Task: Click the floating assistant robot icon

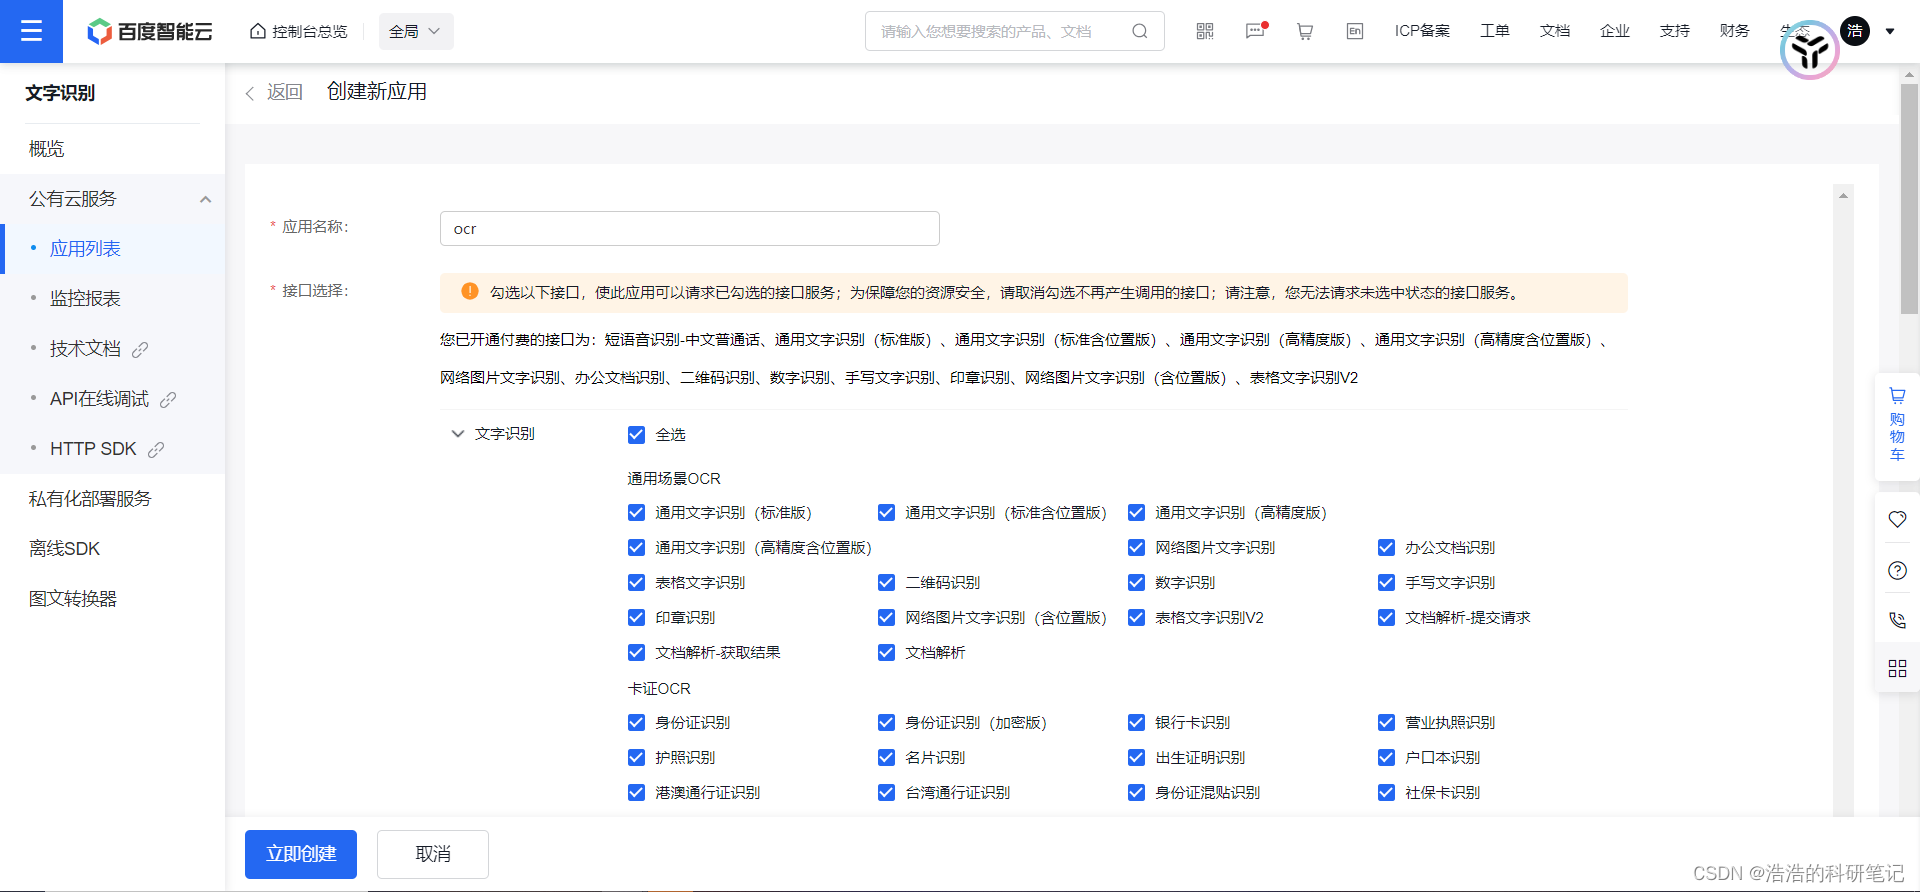Action: [x=1810, y=50]
